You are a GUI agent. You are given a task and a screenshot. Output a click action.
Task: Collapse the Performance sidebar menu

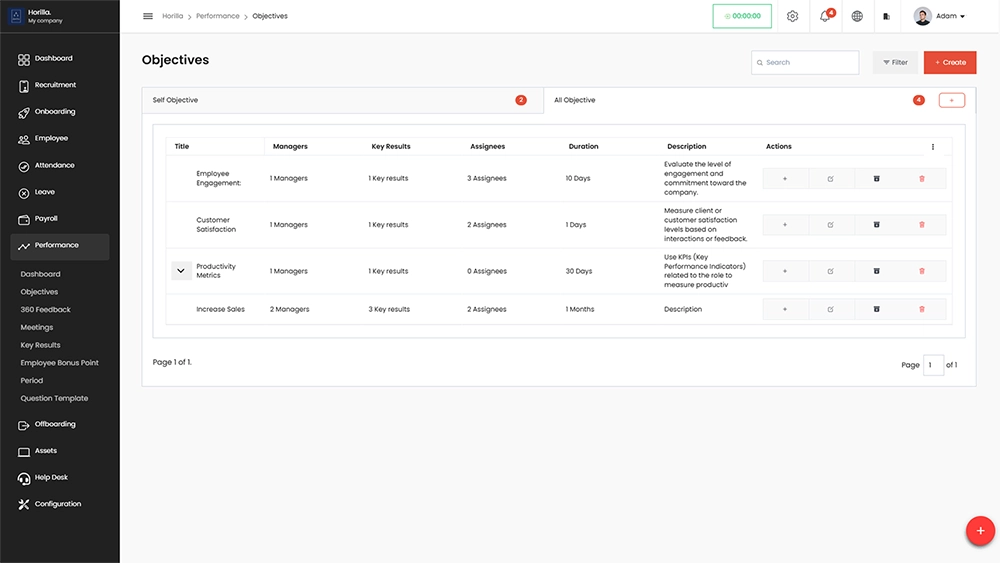click(x=60, y=246)
